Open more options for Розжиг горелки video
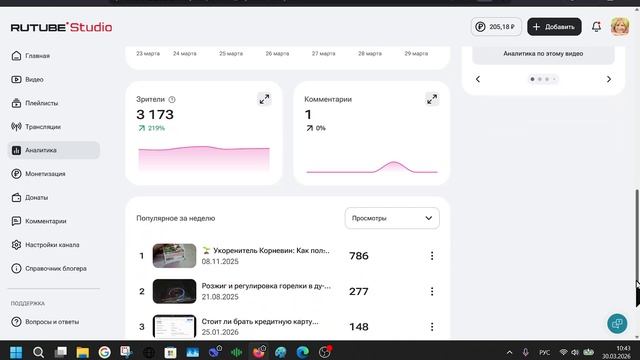Image resolution: width=640 pixels, height=360 pixels. point(432,291)
